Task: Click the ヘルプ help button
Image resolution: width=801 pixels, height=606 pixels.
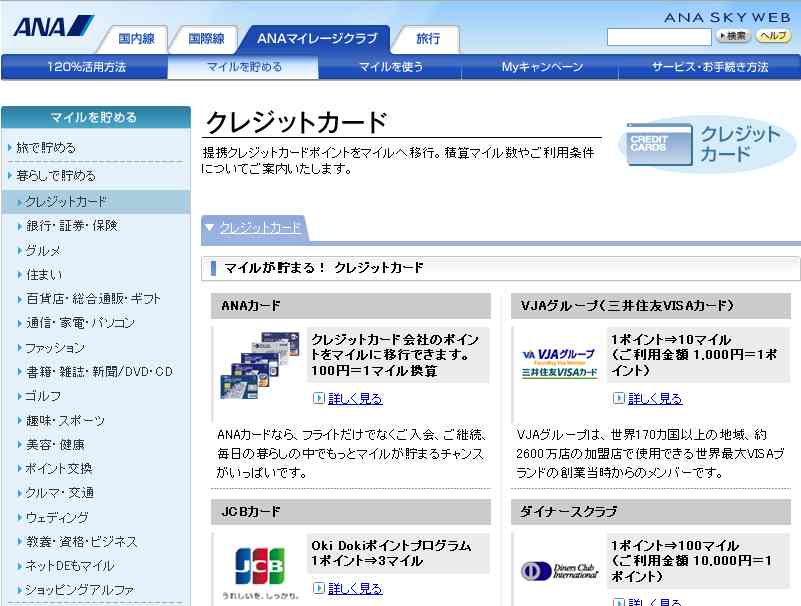Action: point(773,36)
